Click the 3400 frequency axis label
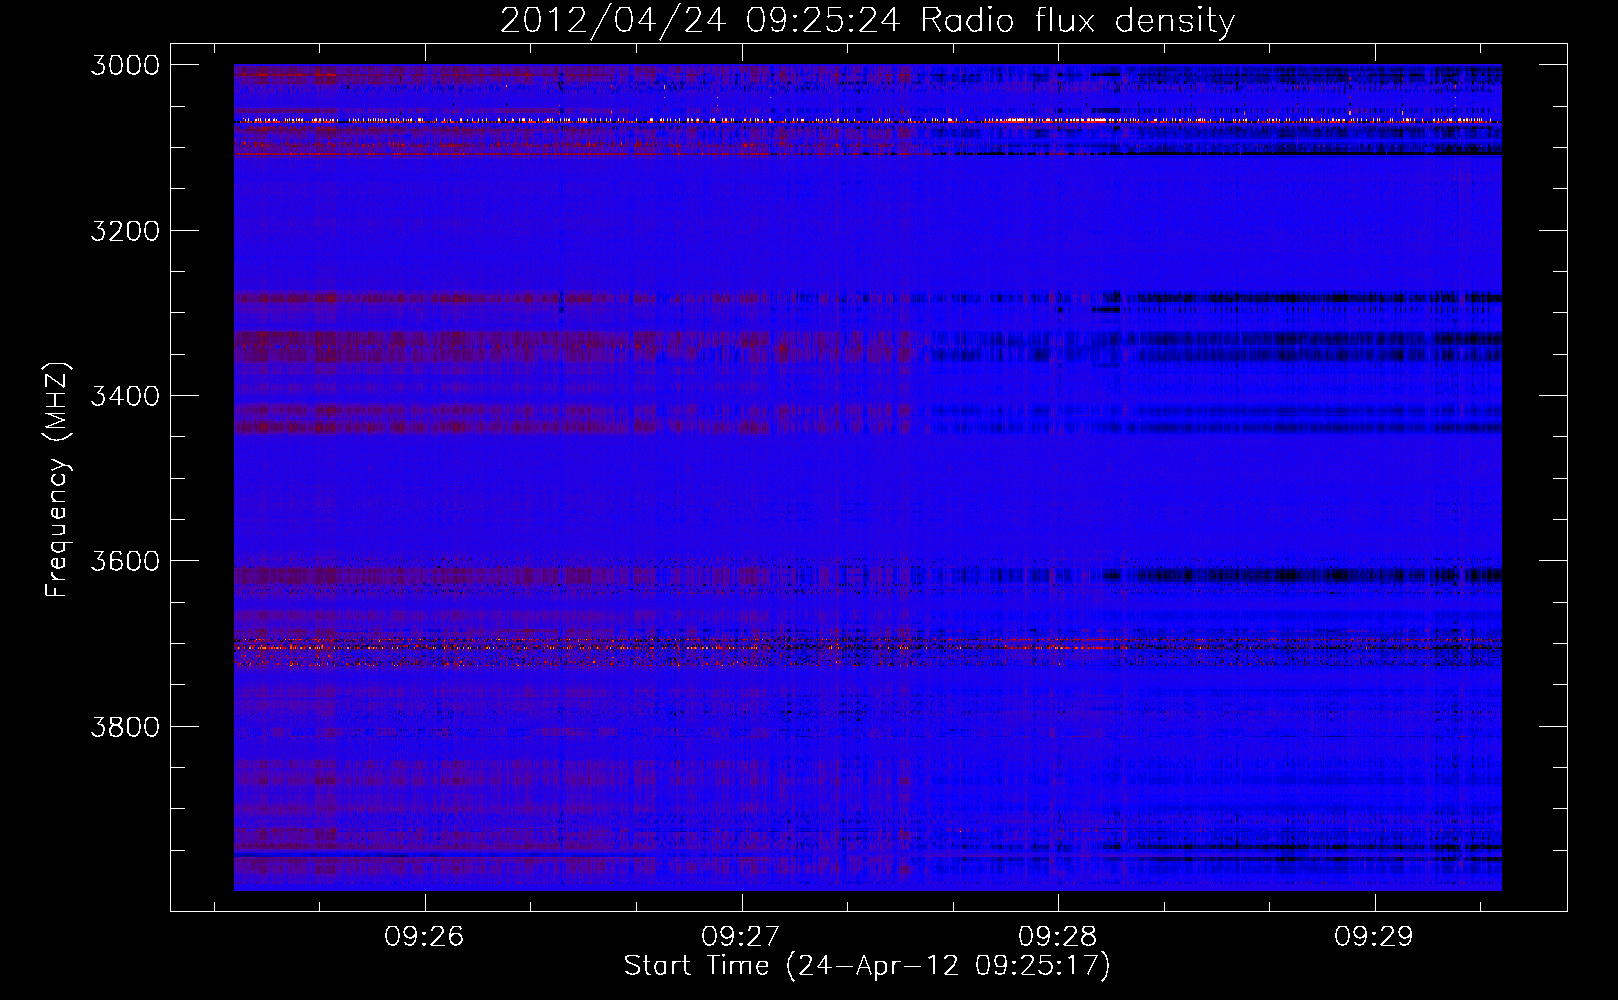Screen dimensions: 1618x1000 [125, 396]
